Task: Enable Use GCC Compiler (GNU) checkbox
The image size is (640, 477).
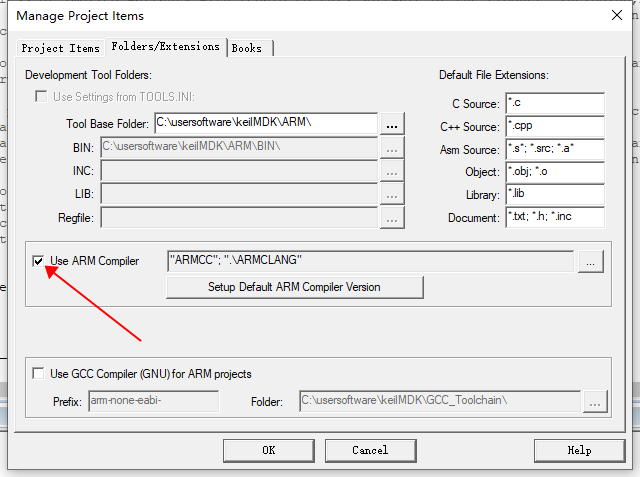Action: click(x=39, y=374)
